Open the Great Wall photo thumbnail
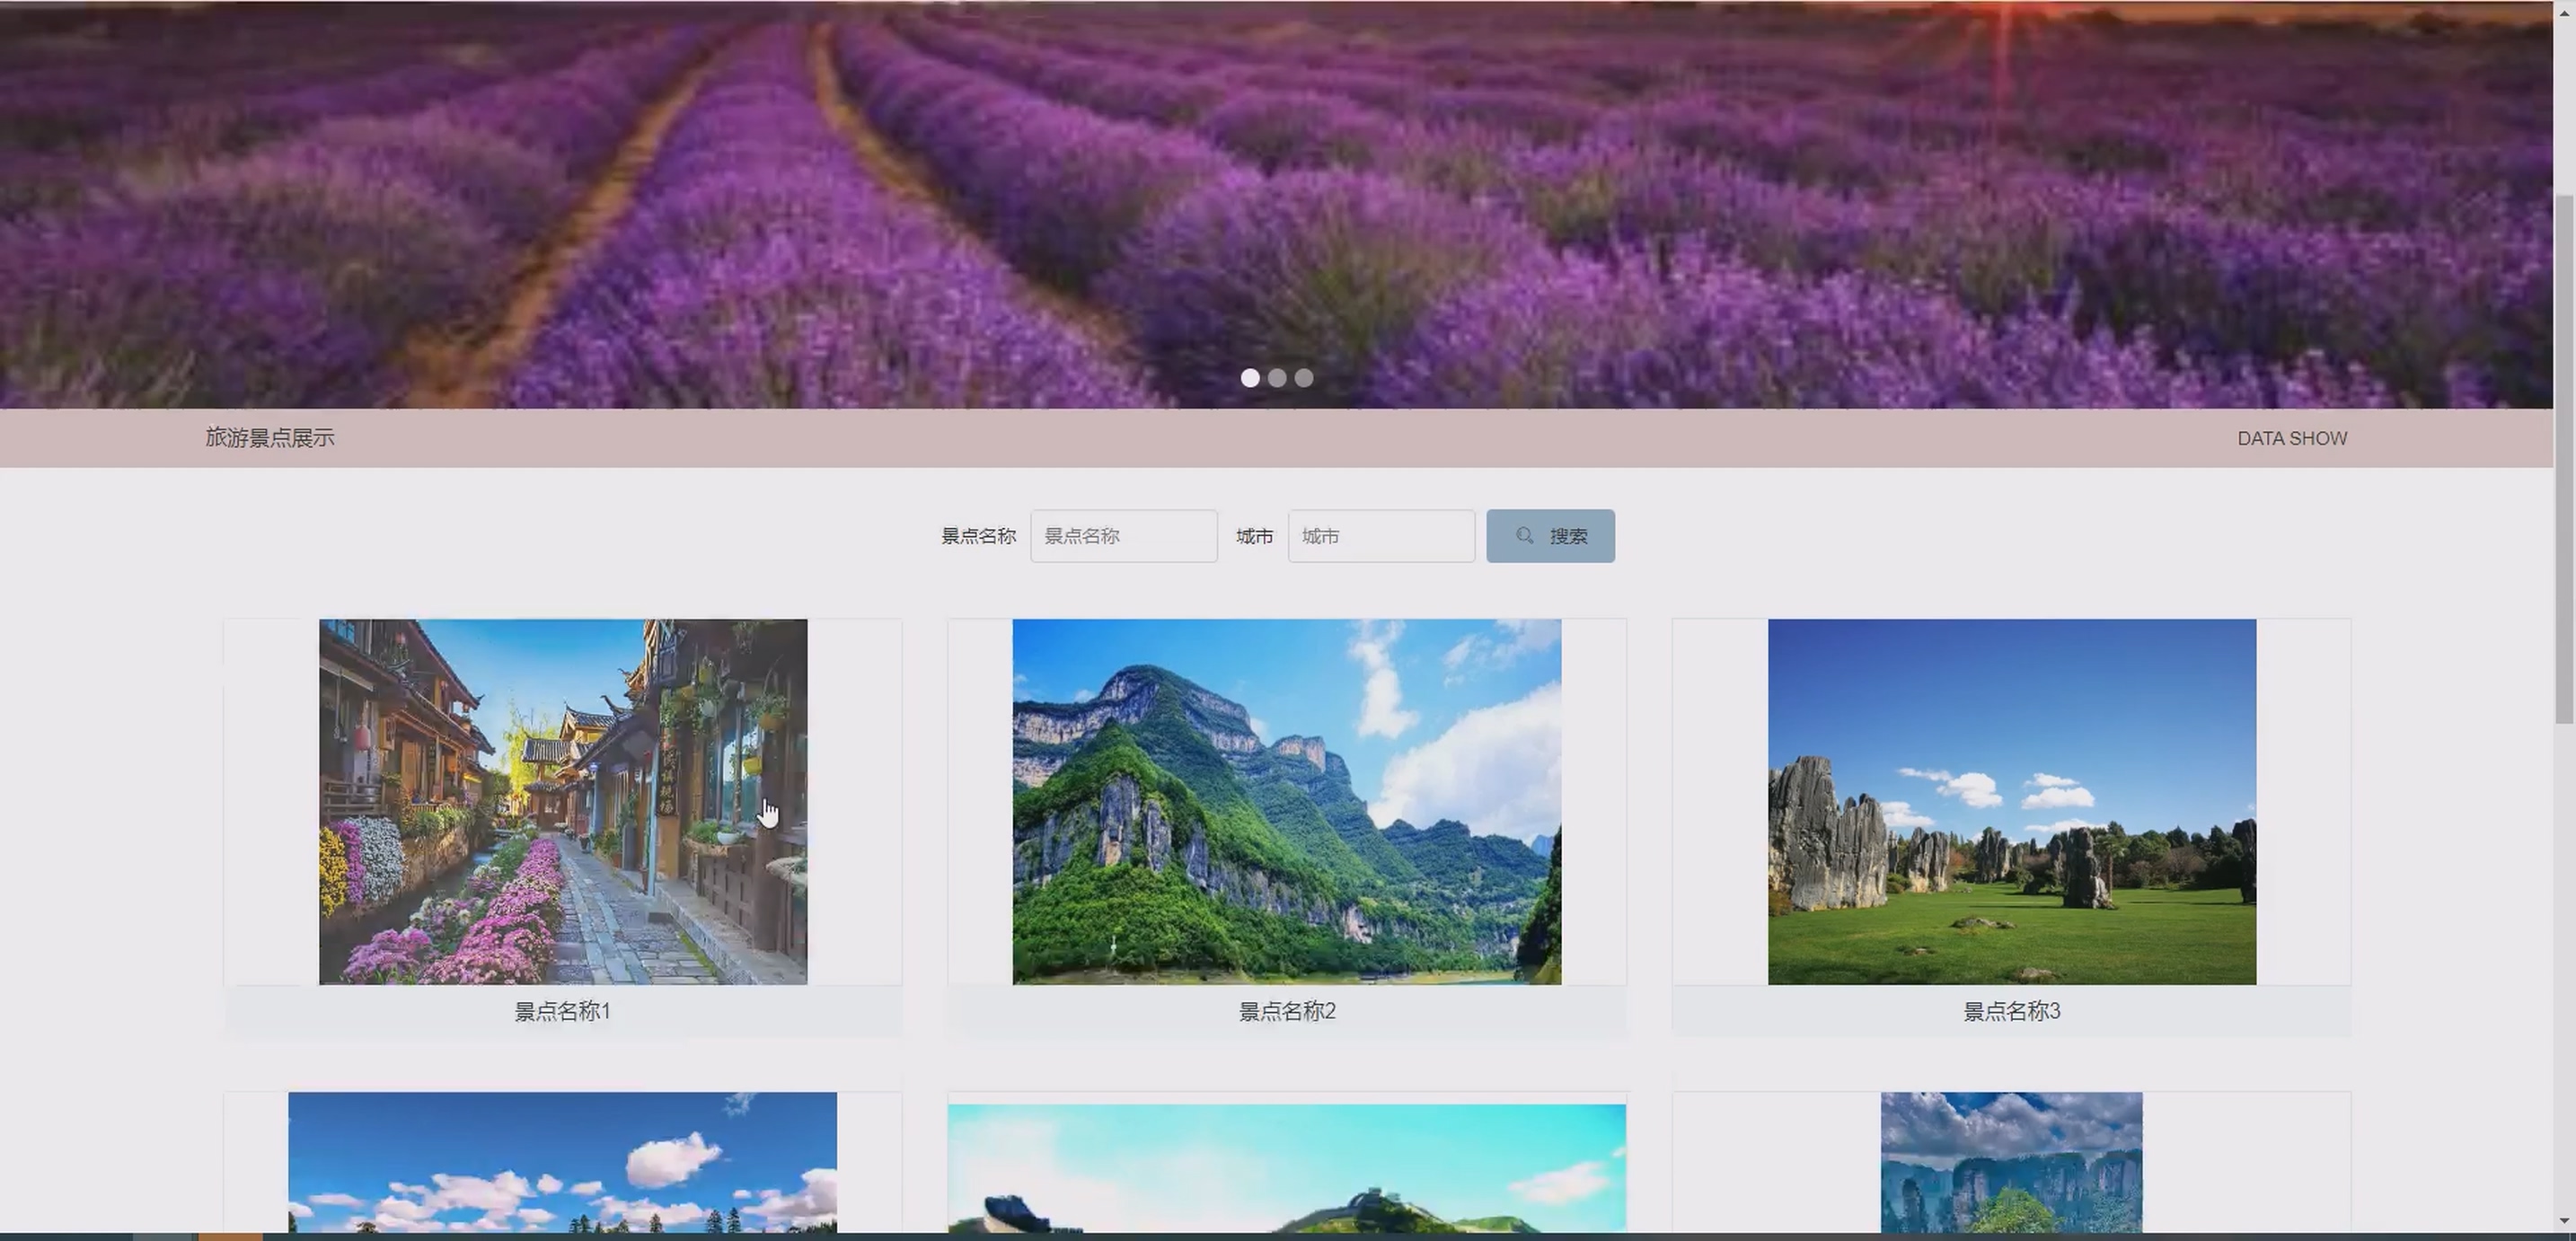Viewport: 2576px width, 1241px height. 1286,1168
